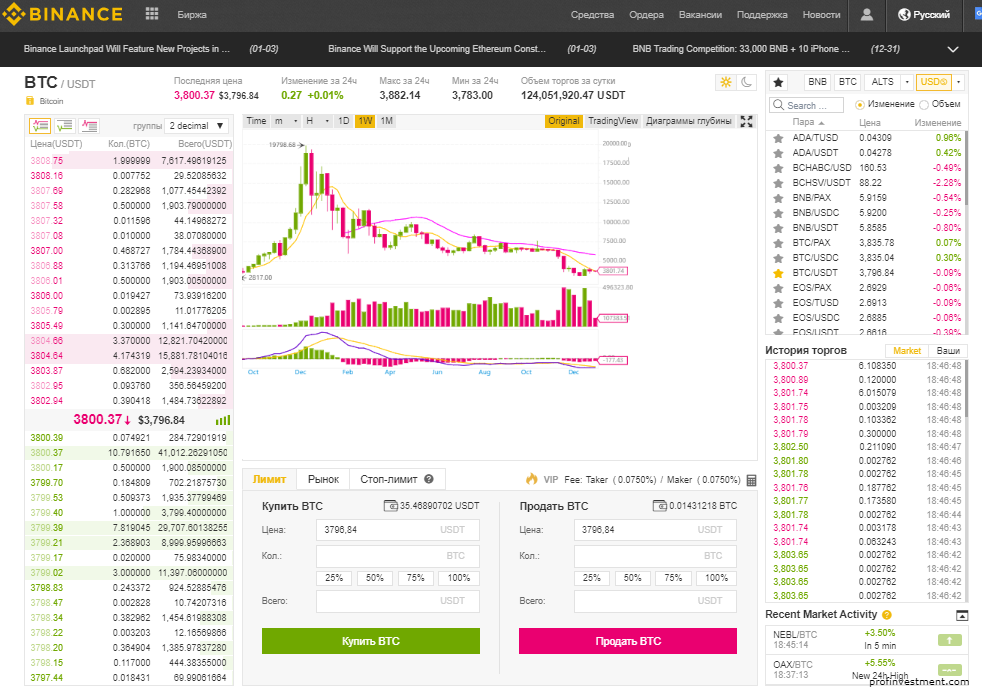Open the BTC/PAX pair row

pos(866,243)
